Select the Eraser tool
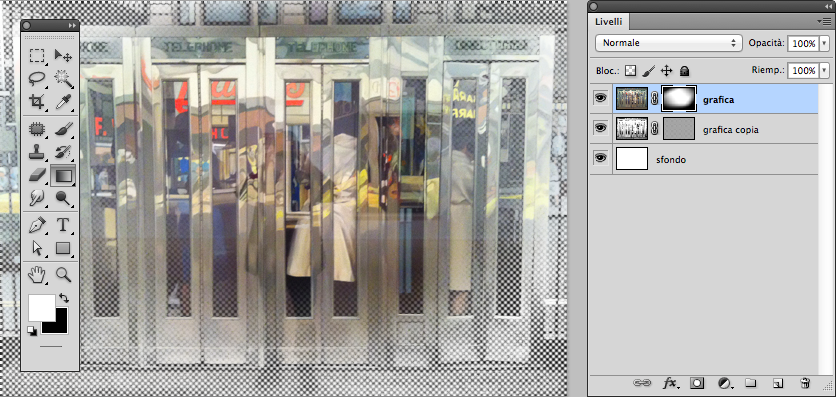 pyautogui.click(x=37, y=175)
